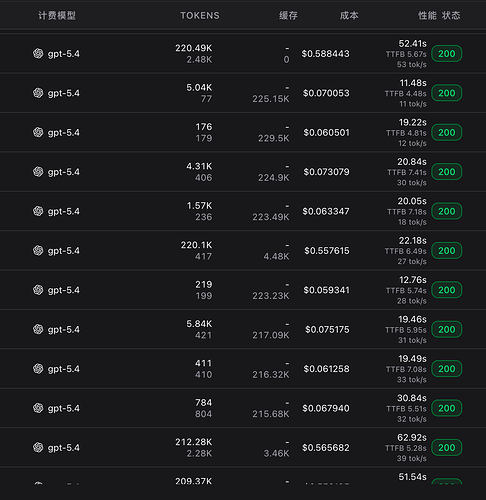Click the cache value 217.09K
Image resolution: width=486 pixels, height=500 pixels.
[271, 335]
